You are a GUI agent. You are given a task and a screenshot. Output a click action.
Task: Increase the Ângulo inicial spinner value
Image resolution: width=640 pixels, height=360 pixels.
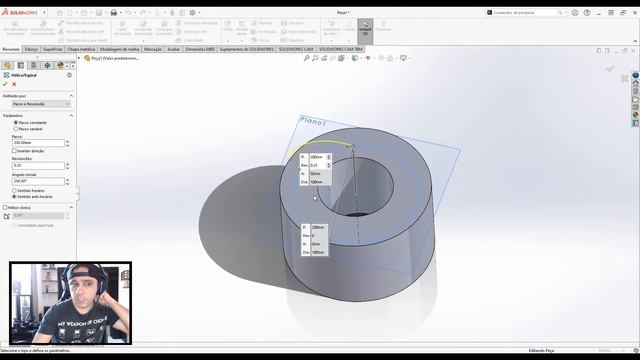tap(67, 180)
